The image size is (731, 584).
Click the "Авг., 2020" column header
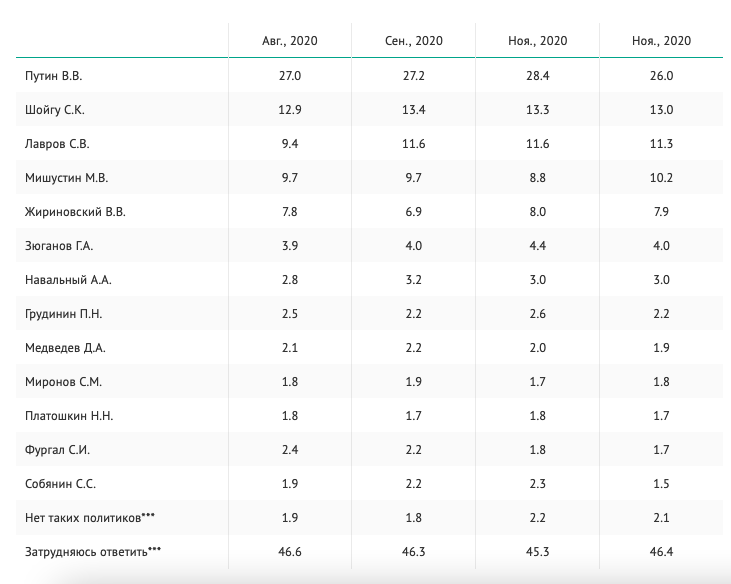click(x=290, y=41)
